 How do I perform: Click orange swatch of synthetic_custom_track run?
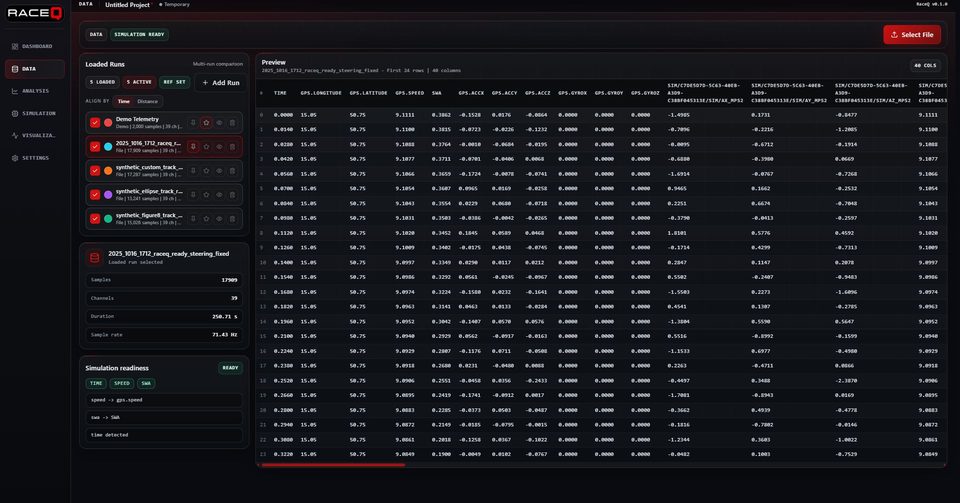pos(108,171)
